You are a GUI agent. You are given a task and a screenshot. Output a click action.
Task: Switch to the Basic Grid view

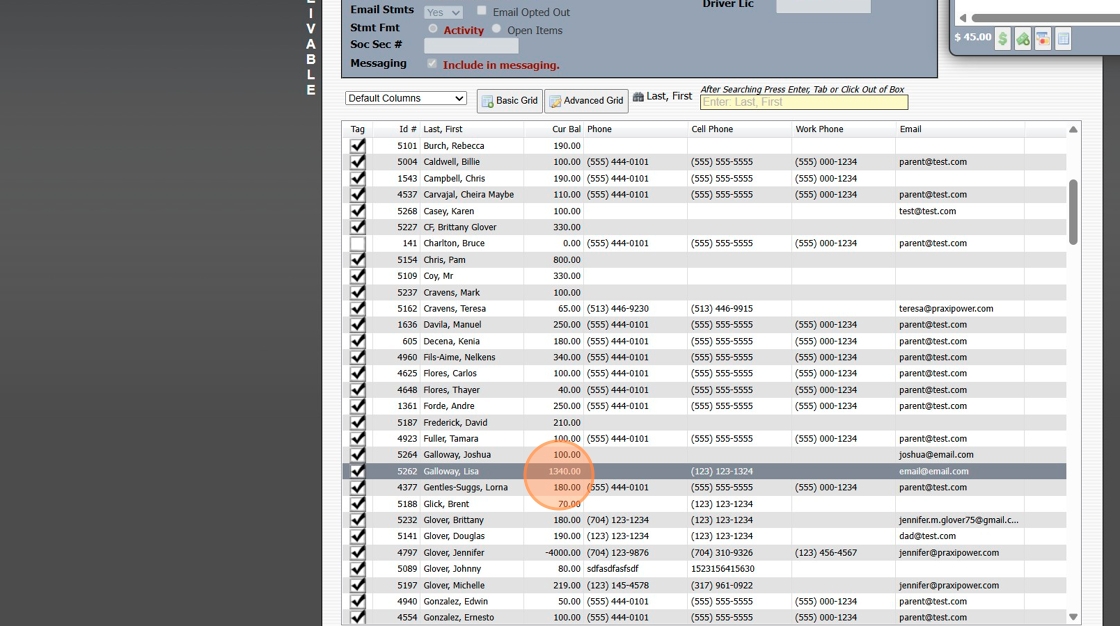click(510, 101)
